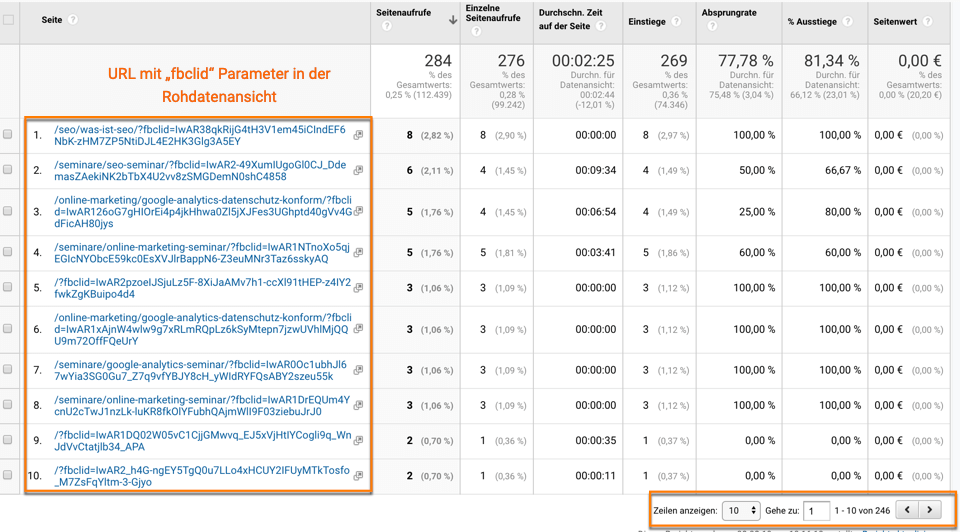960x532 pixels.
Task: Tick checkbox for row 4
Action: (7, 252)
